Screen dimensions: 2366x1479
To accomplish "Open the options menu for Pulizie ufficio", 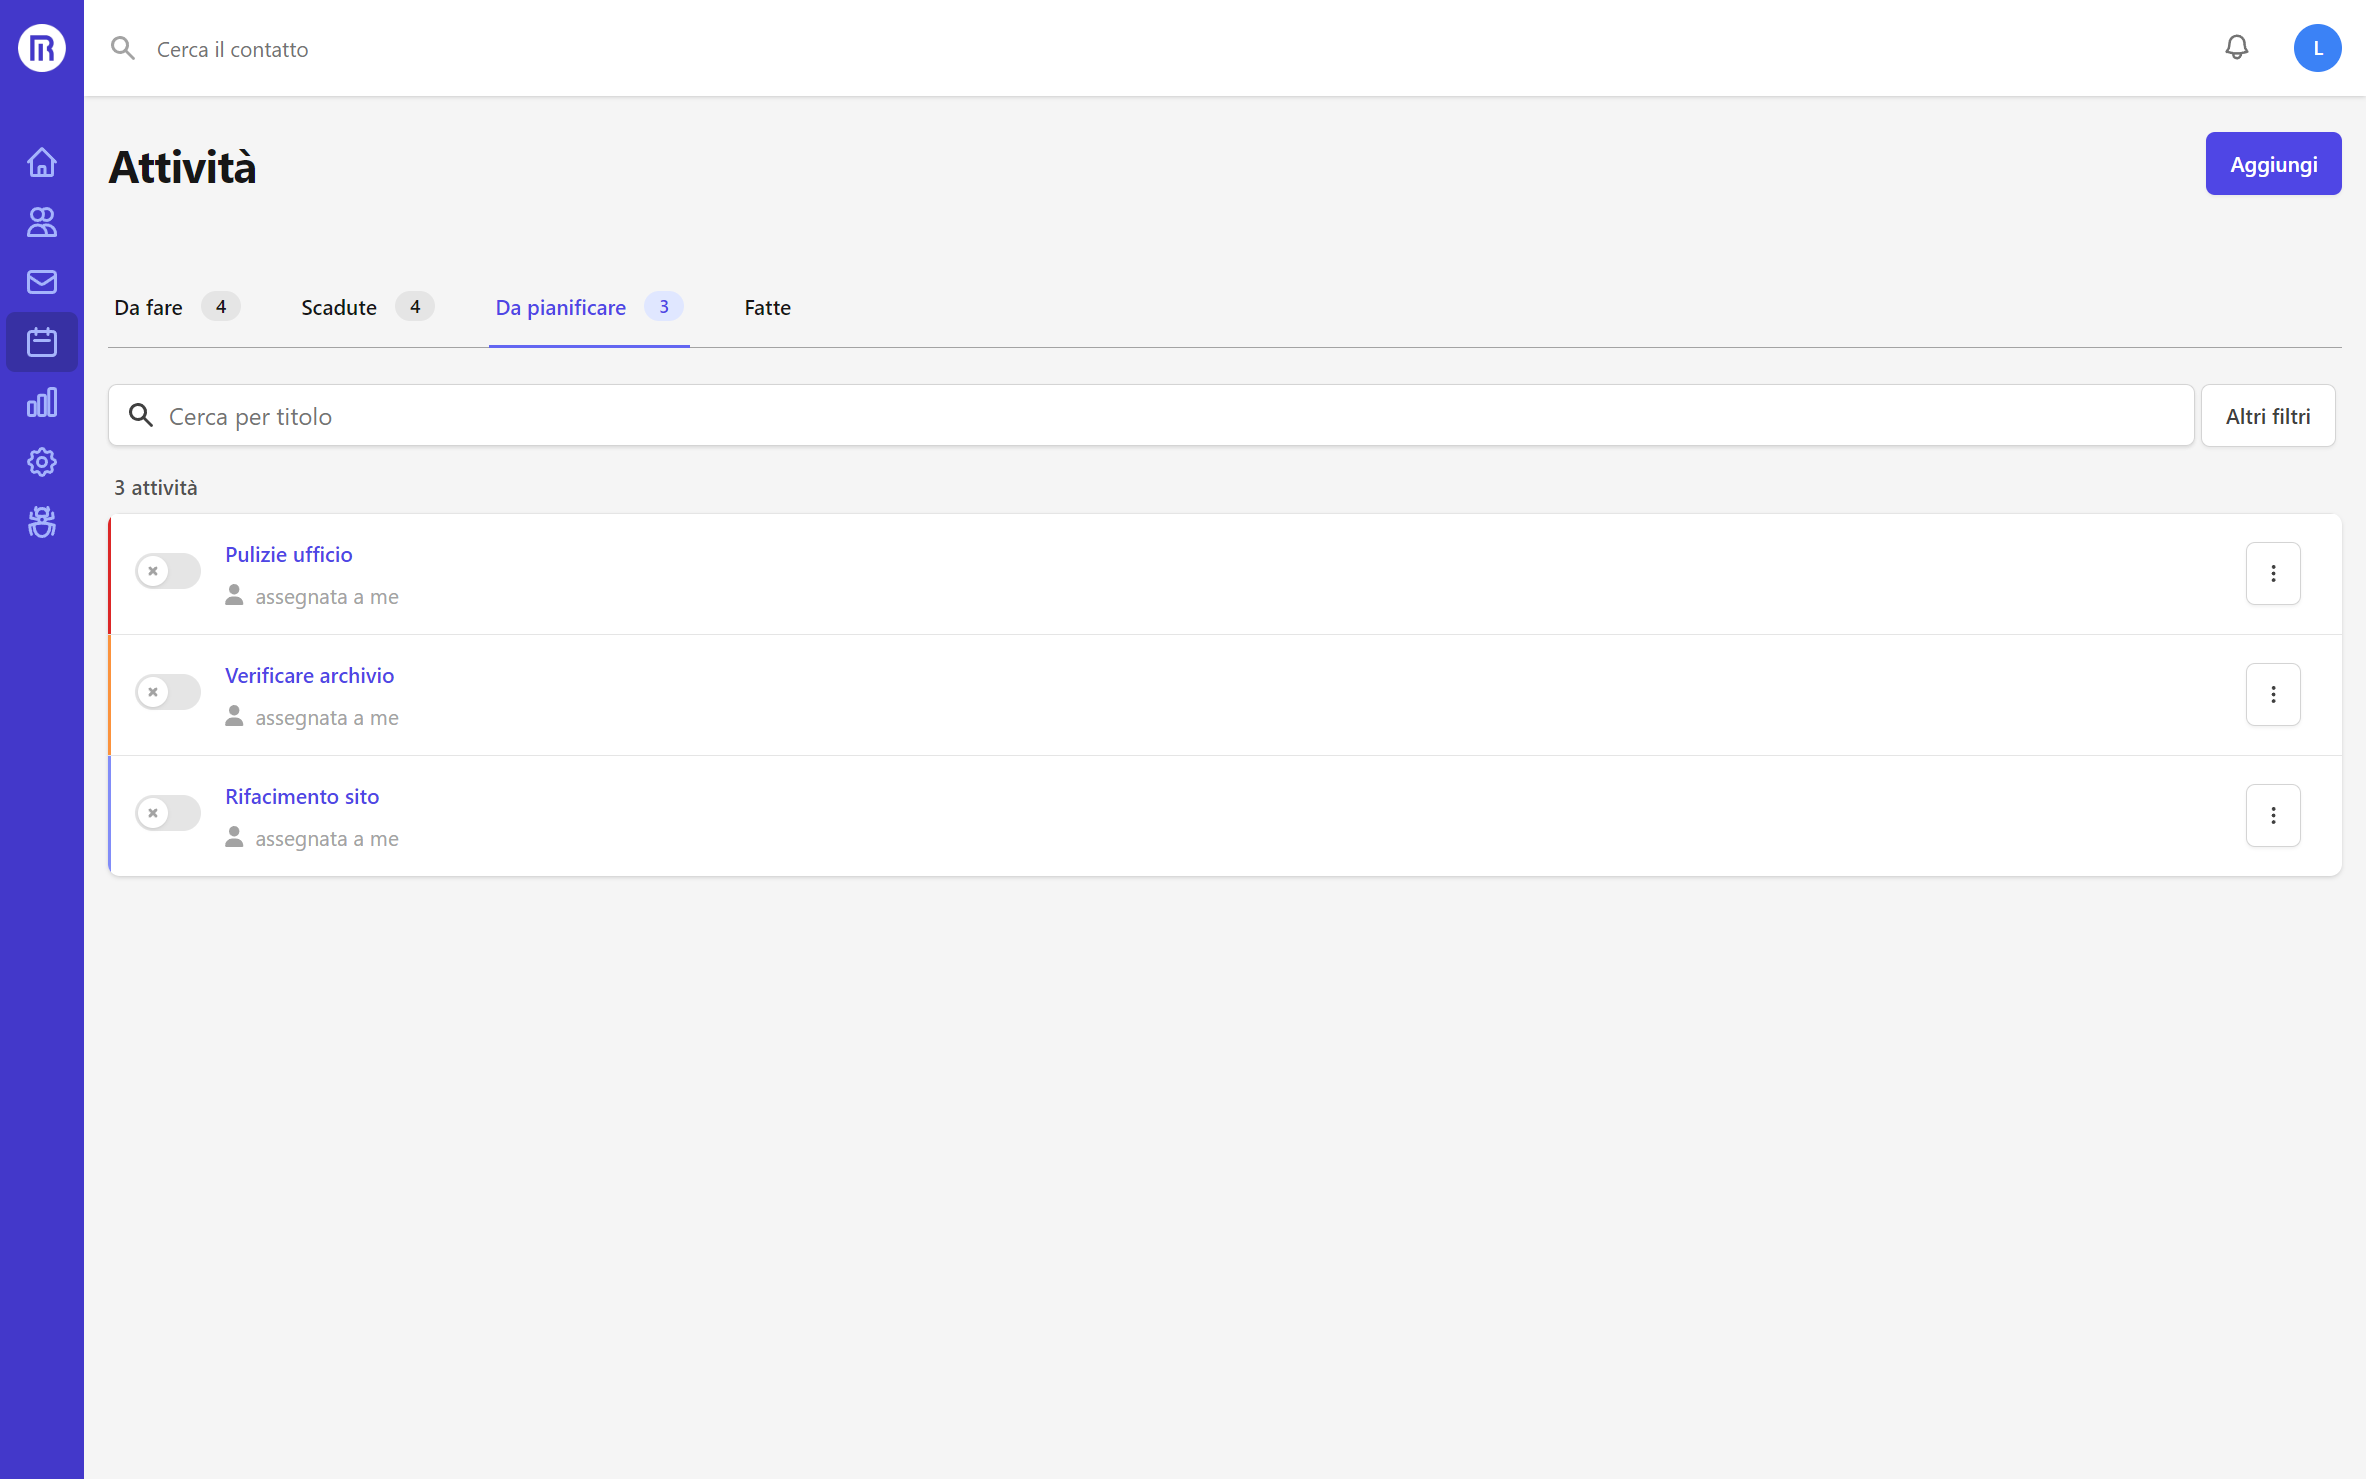I will [x=2273, y=573].
